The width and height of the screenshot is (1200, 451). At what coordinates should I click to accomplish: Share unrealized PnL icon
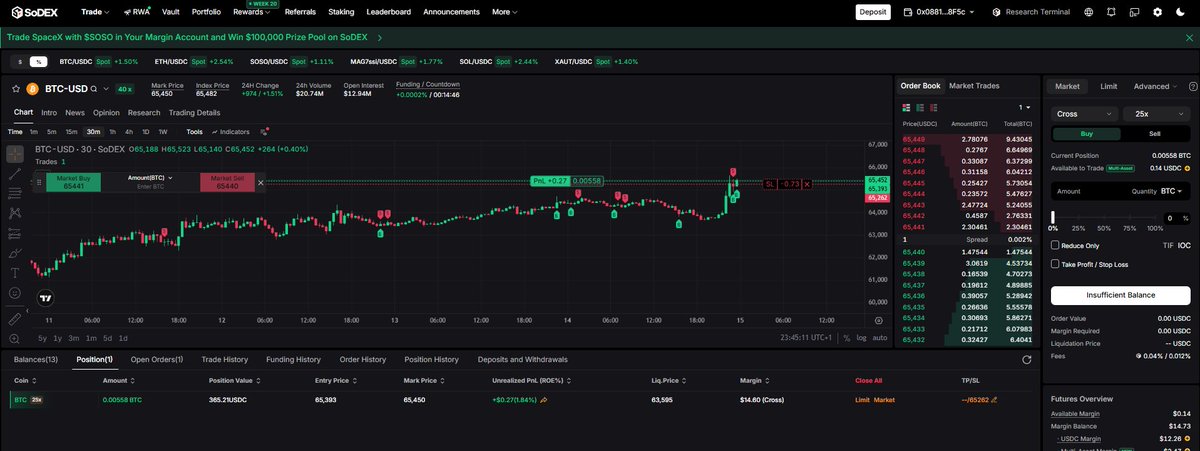pos(544,399)
